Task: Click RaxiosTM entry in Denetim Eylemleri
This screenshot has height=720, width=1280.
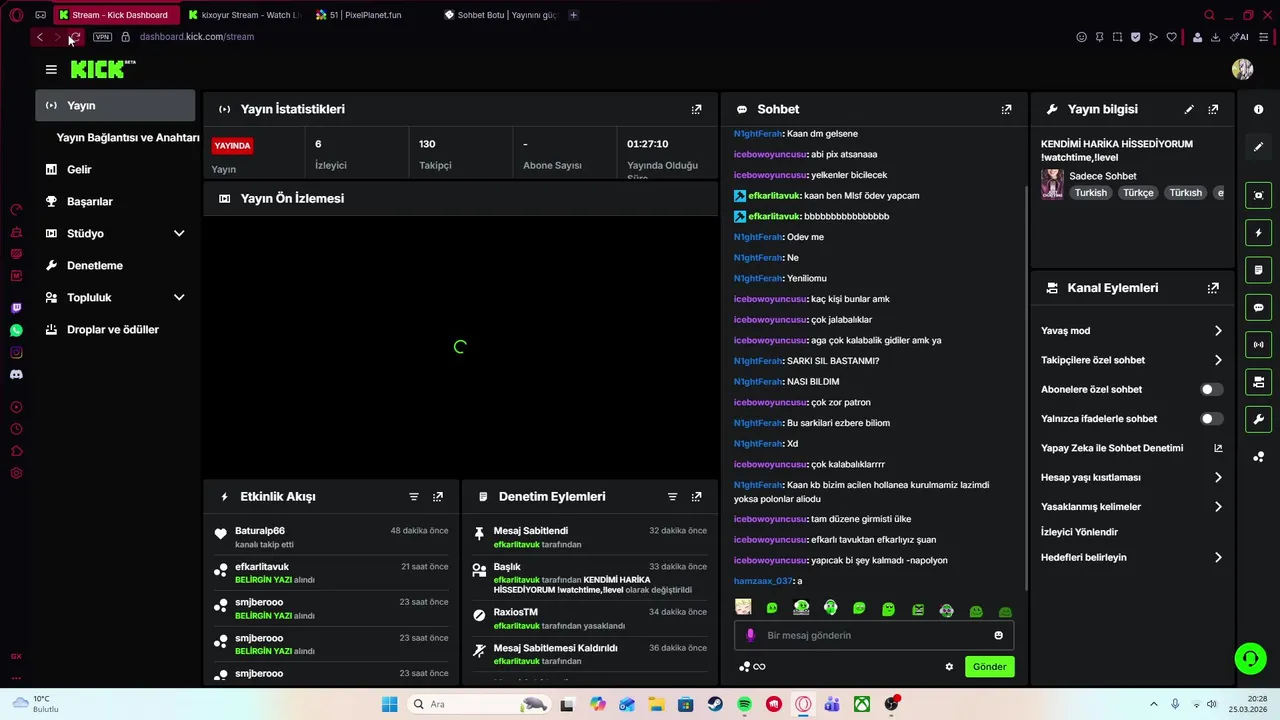Action: (590, 618)
